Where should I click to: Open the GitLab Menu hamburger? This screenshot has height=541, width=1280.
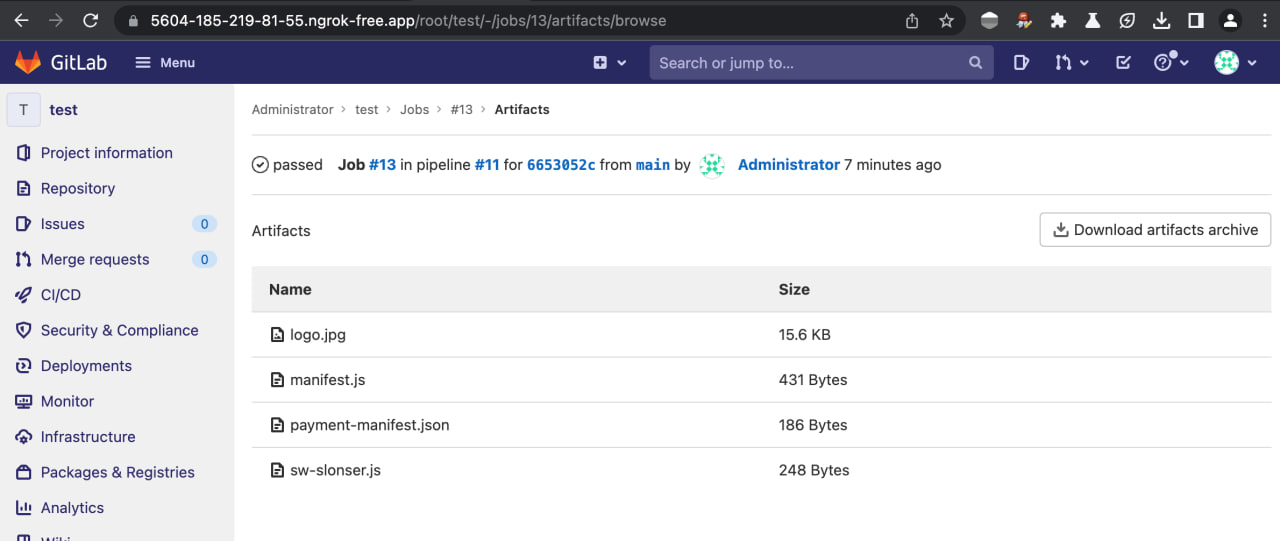pos(165,62)
